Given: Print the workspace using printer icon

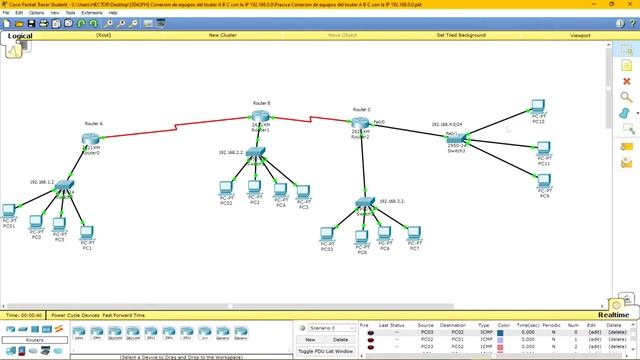Looking at the screenshot, I should 44,24.
